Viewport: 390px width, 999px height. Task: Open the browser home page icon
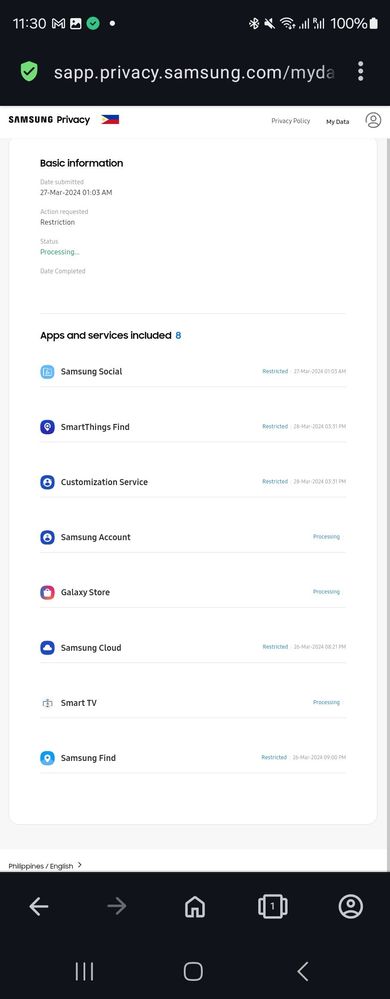click(x=195, y=907)
